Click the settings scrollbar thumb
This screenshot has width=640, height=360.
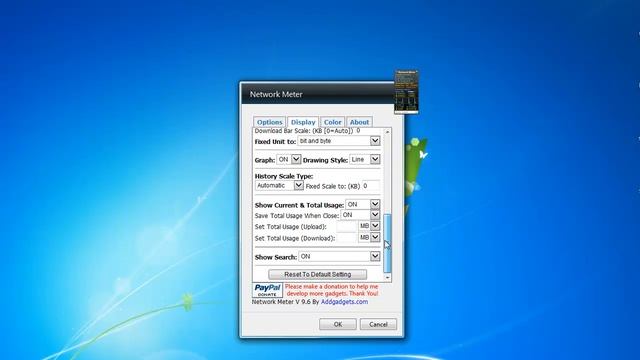click(387, 243)
